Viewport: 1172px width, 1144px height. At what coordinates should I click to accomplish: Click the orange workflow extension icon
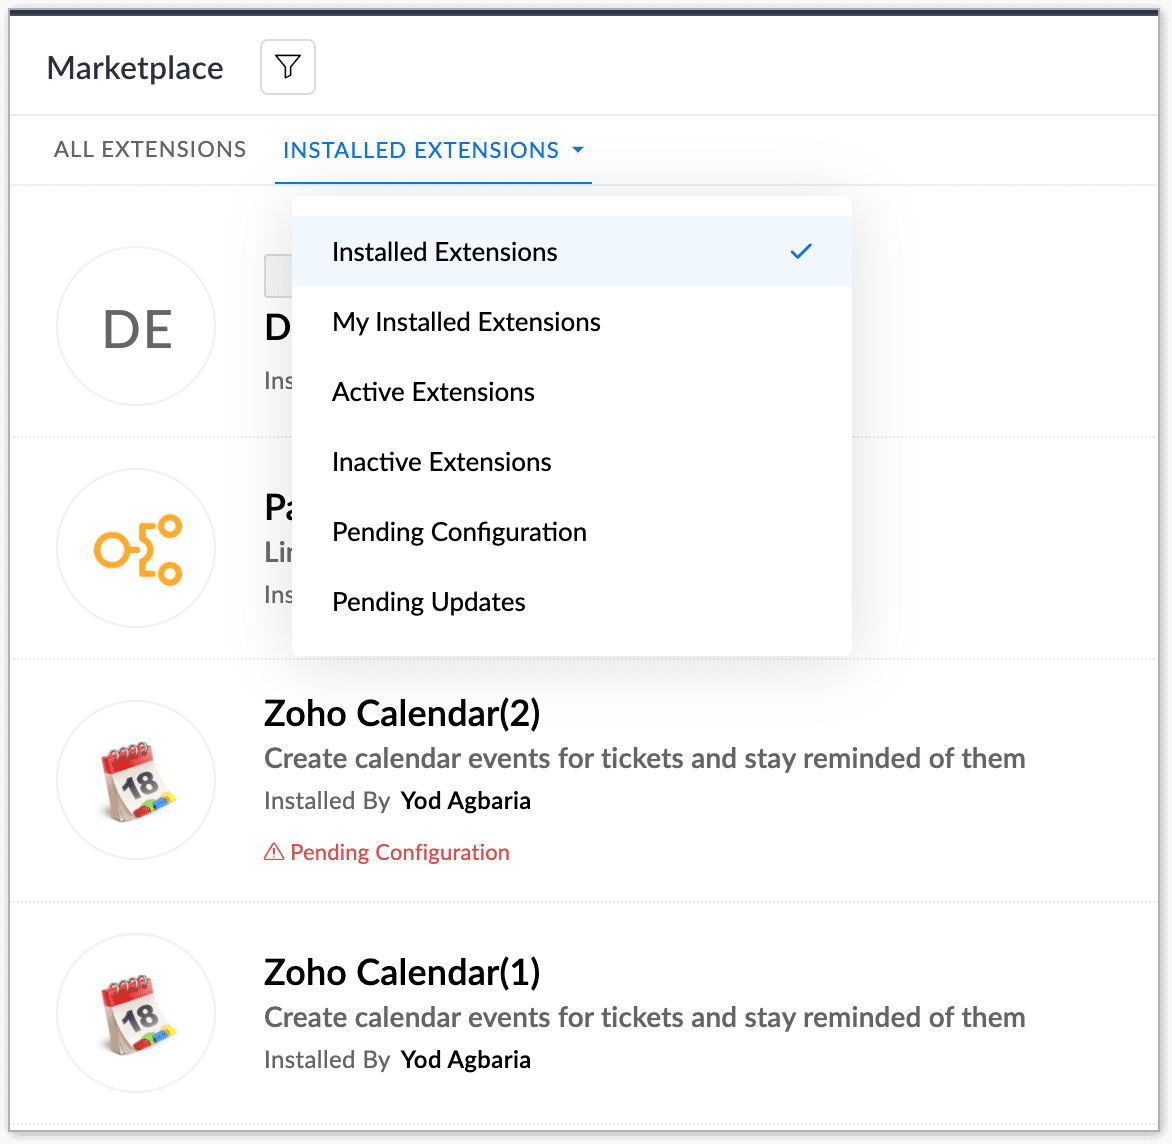137,548
